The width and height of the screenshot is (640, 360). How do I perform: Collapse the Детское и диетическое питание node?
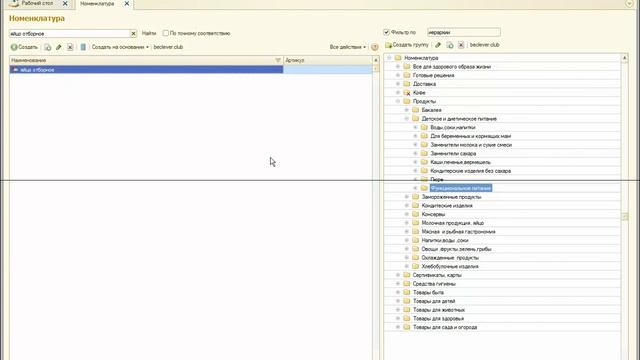(x=407, y=118)
